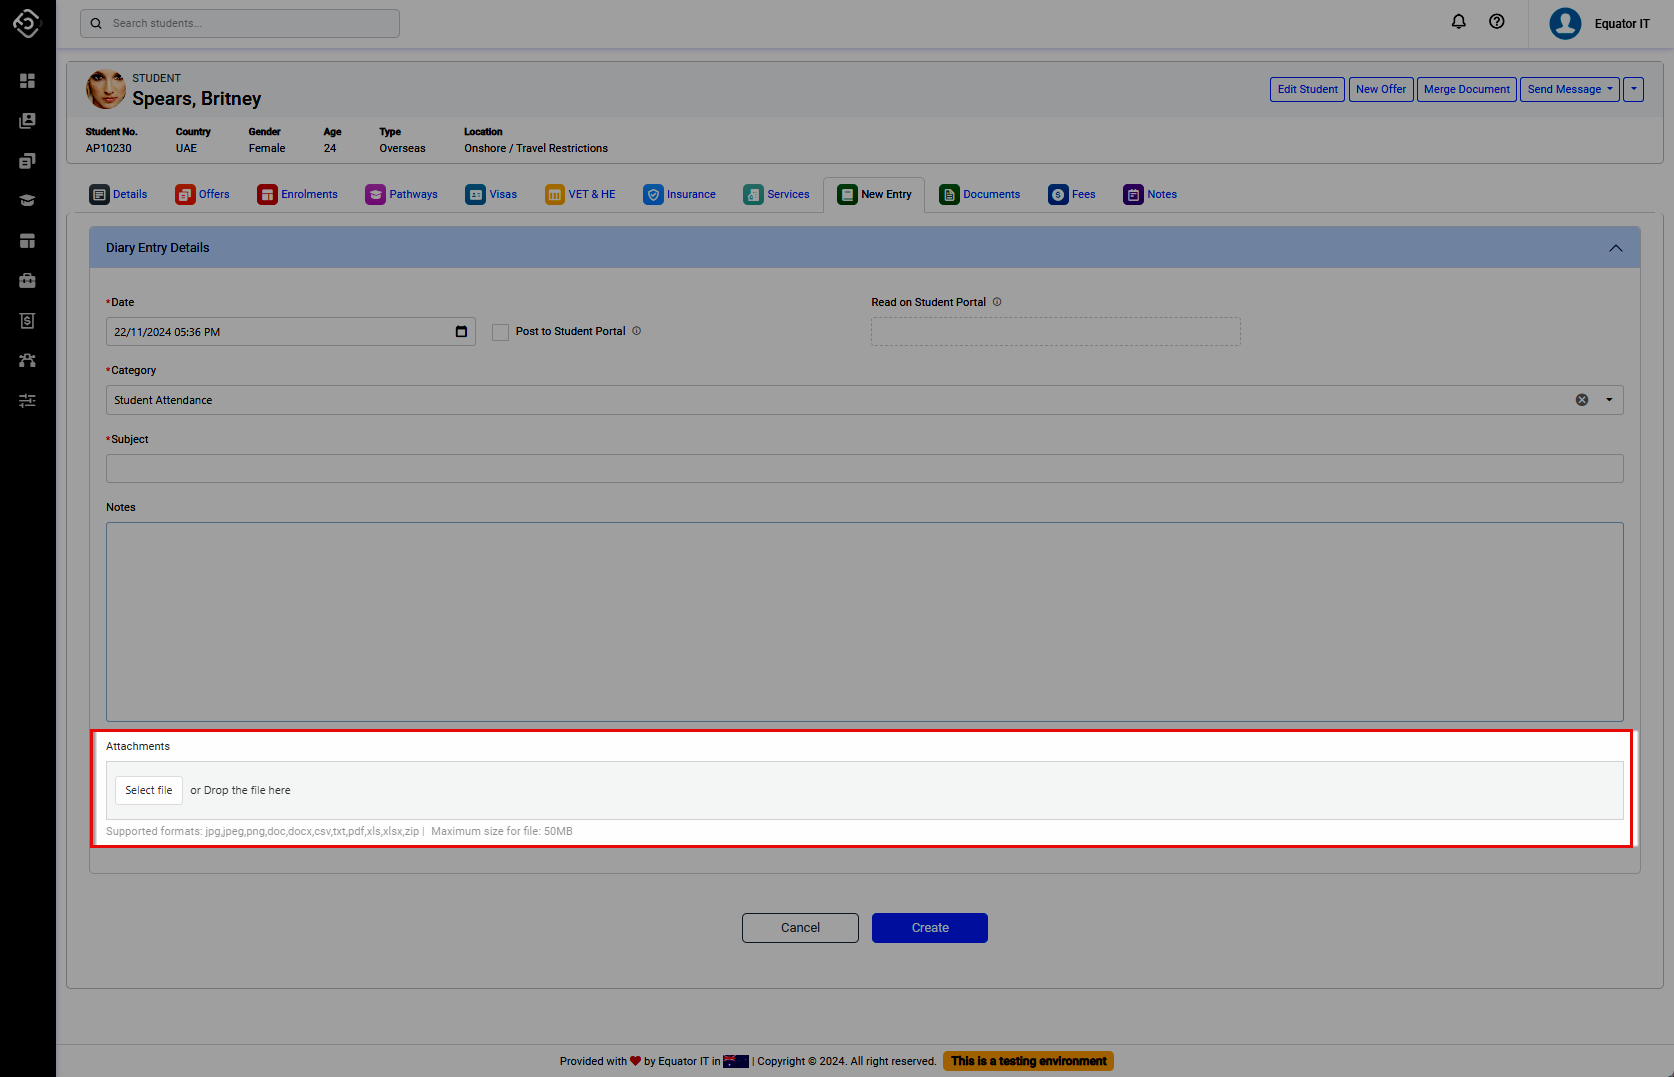This screenshot has width=1674, height=1077.
Task: Click info icon beside Post to Student Portal
Action: click(x=637, y=331)
